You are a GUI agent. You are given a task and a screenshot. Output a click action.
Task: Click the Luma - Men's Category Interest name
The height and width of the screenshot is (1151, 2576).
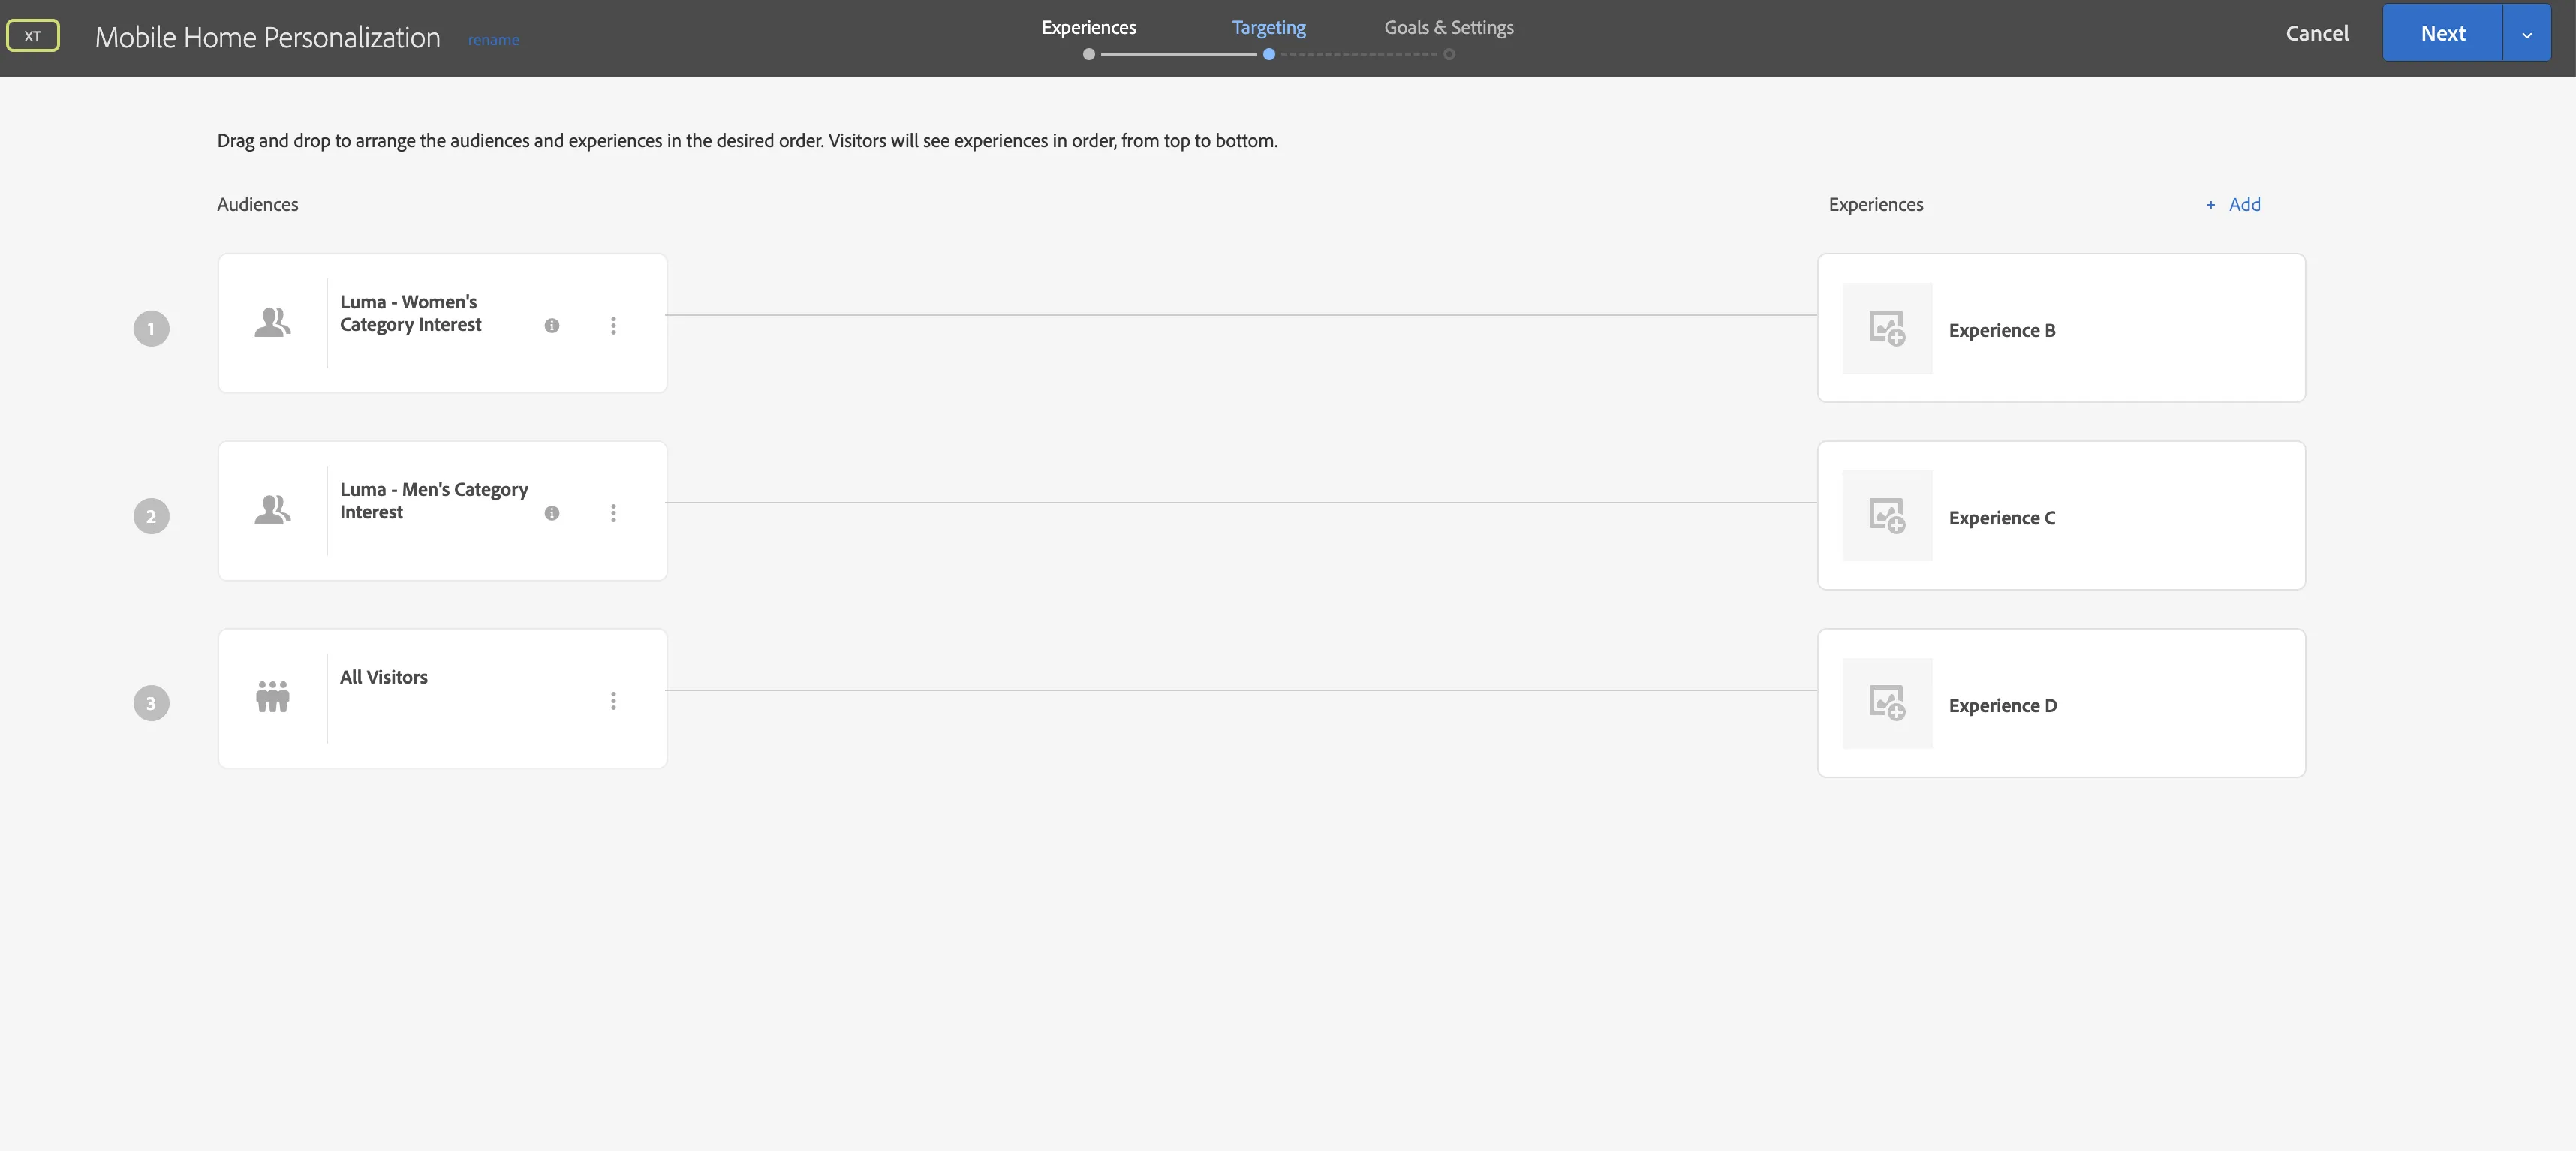[x=433, y=500]
